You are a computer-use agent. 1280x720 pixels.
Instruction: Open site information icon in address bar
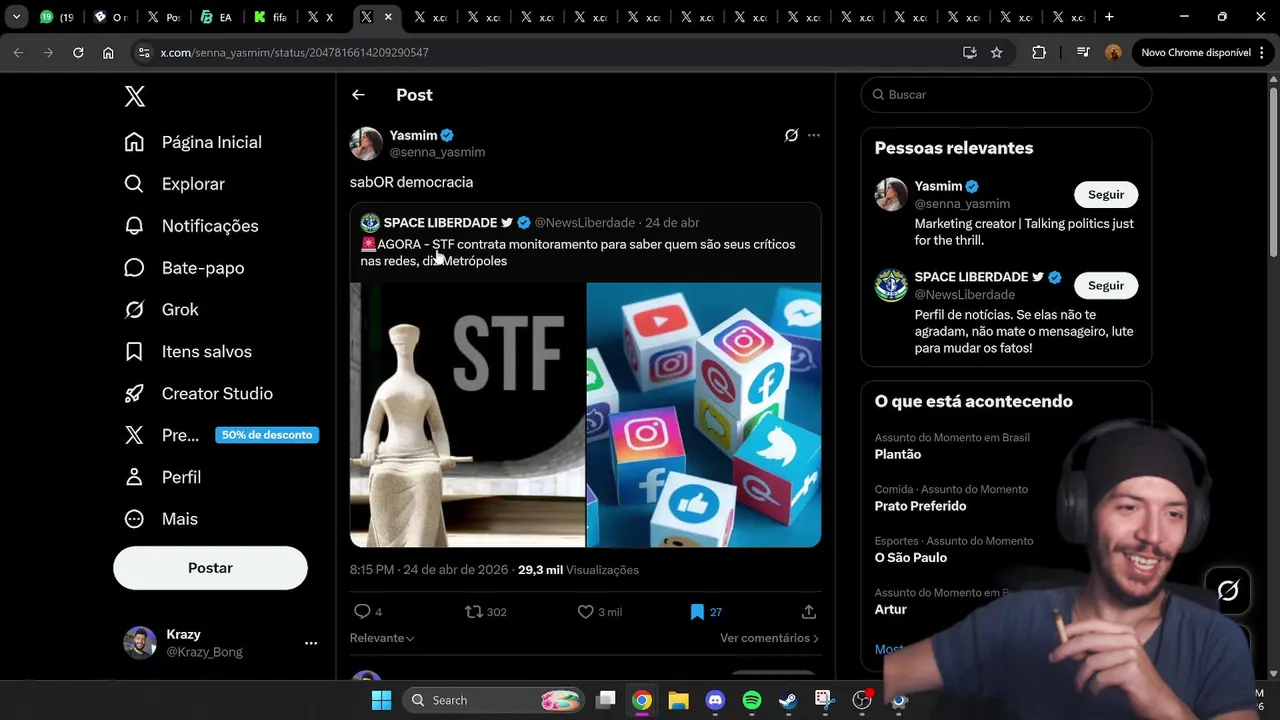[144, 52]
